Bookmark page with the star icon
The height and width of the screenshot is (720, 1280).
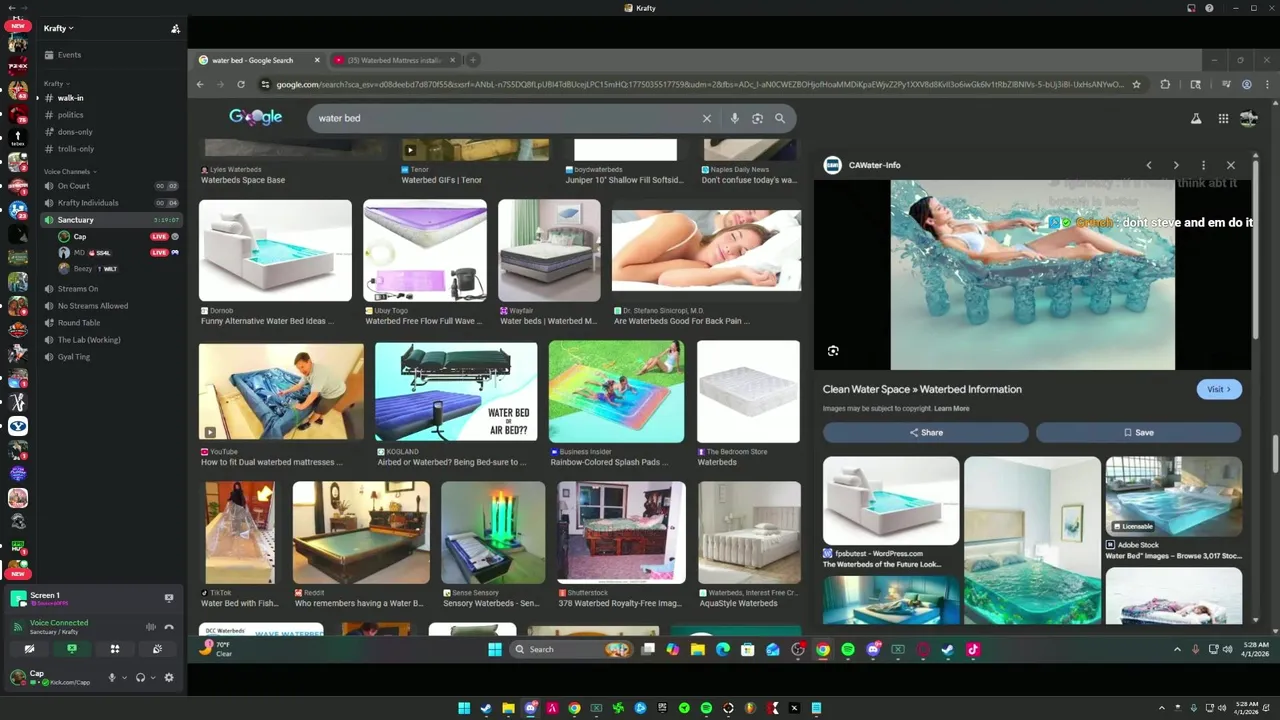[x=1136, y=85]
